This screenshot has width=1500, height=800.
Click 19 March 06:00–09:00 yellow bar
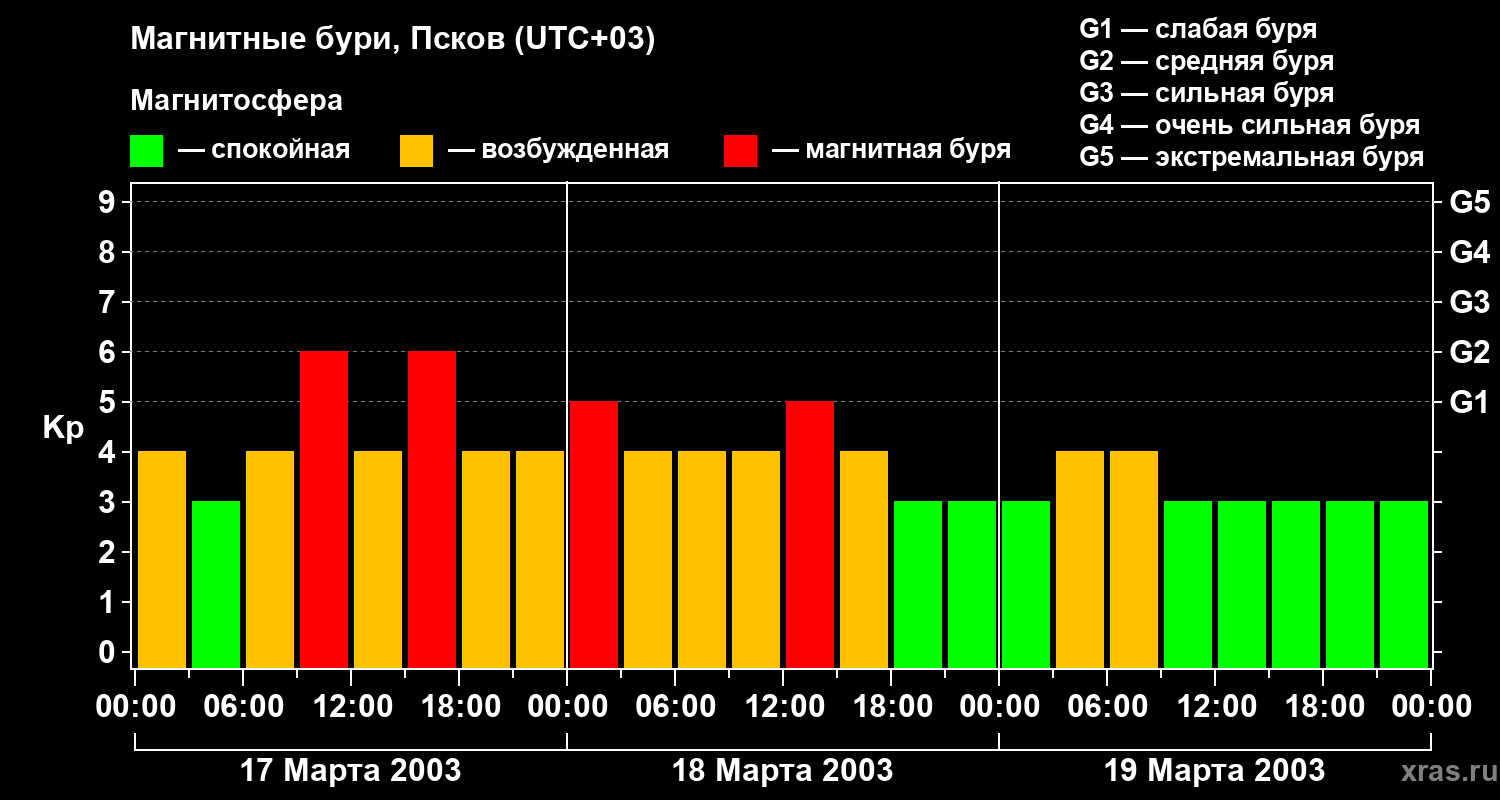pyautogui.click(x=1134, y=560)
